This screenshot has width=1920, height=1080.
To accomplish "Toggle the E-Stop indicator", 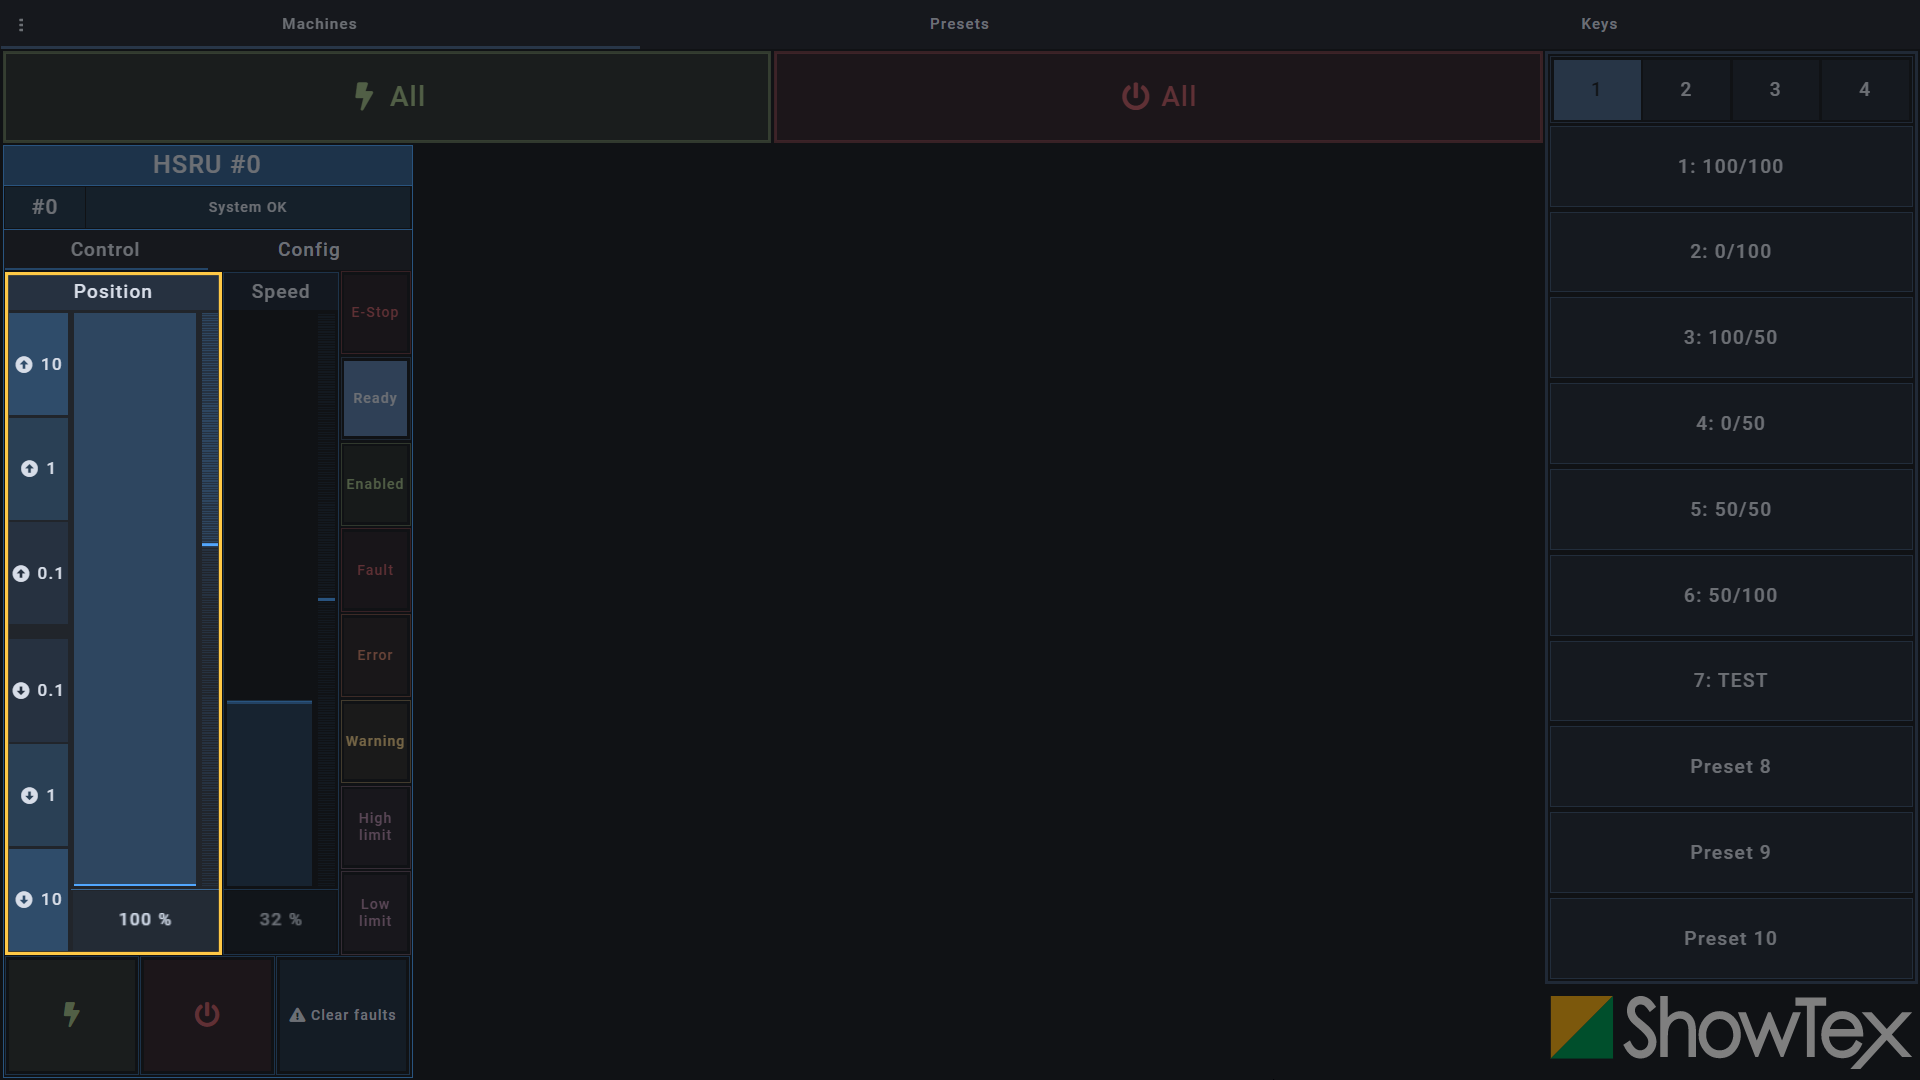I will tap(375, 312).
